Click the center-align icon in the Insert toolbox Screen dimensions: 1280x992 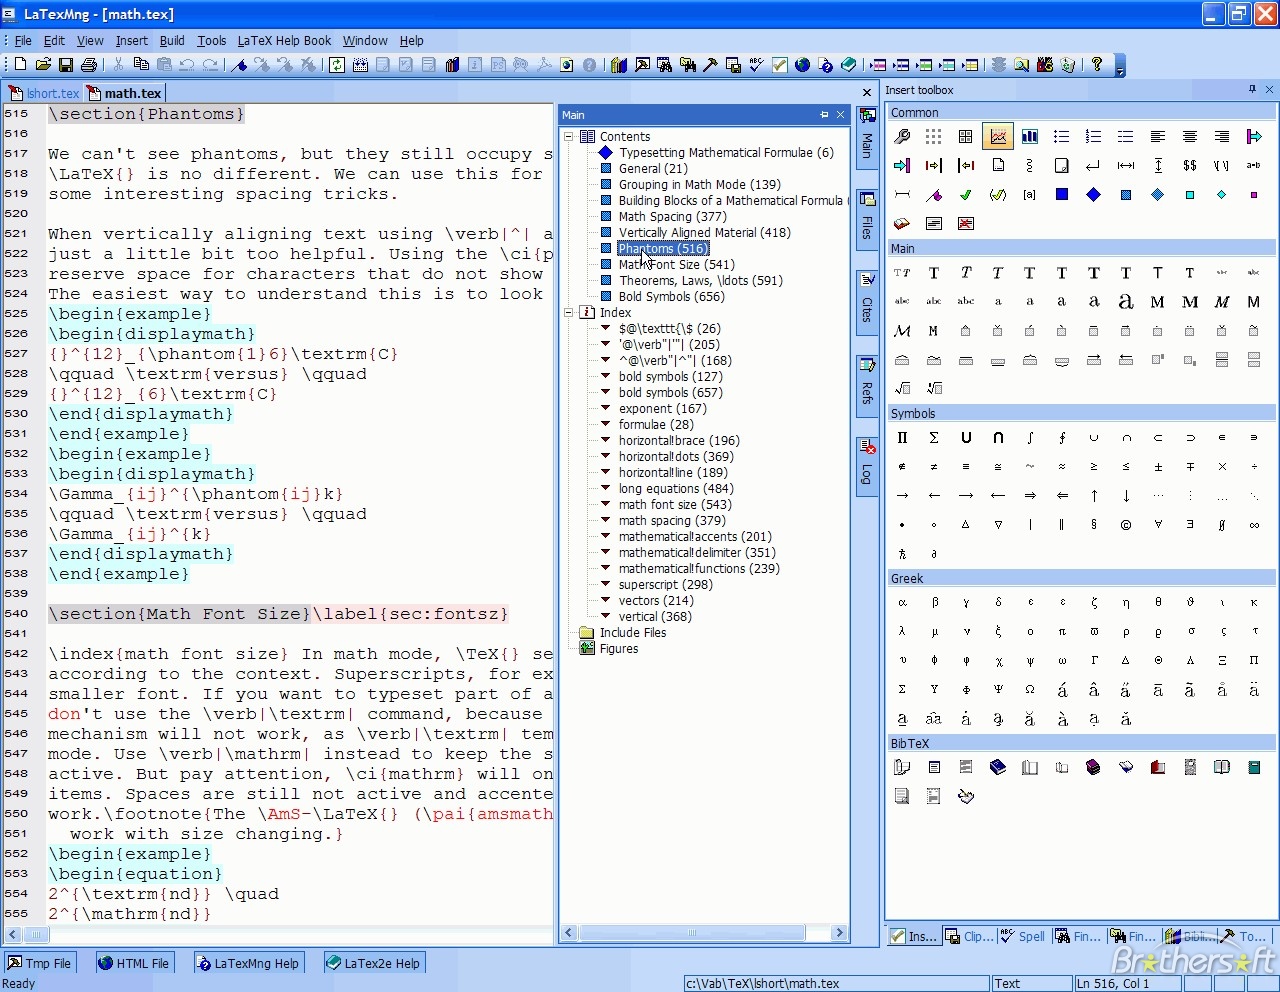[x=1190, y=136]
